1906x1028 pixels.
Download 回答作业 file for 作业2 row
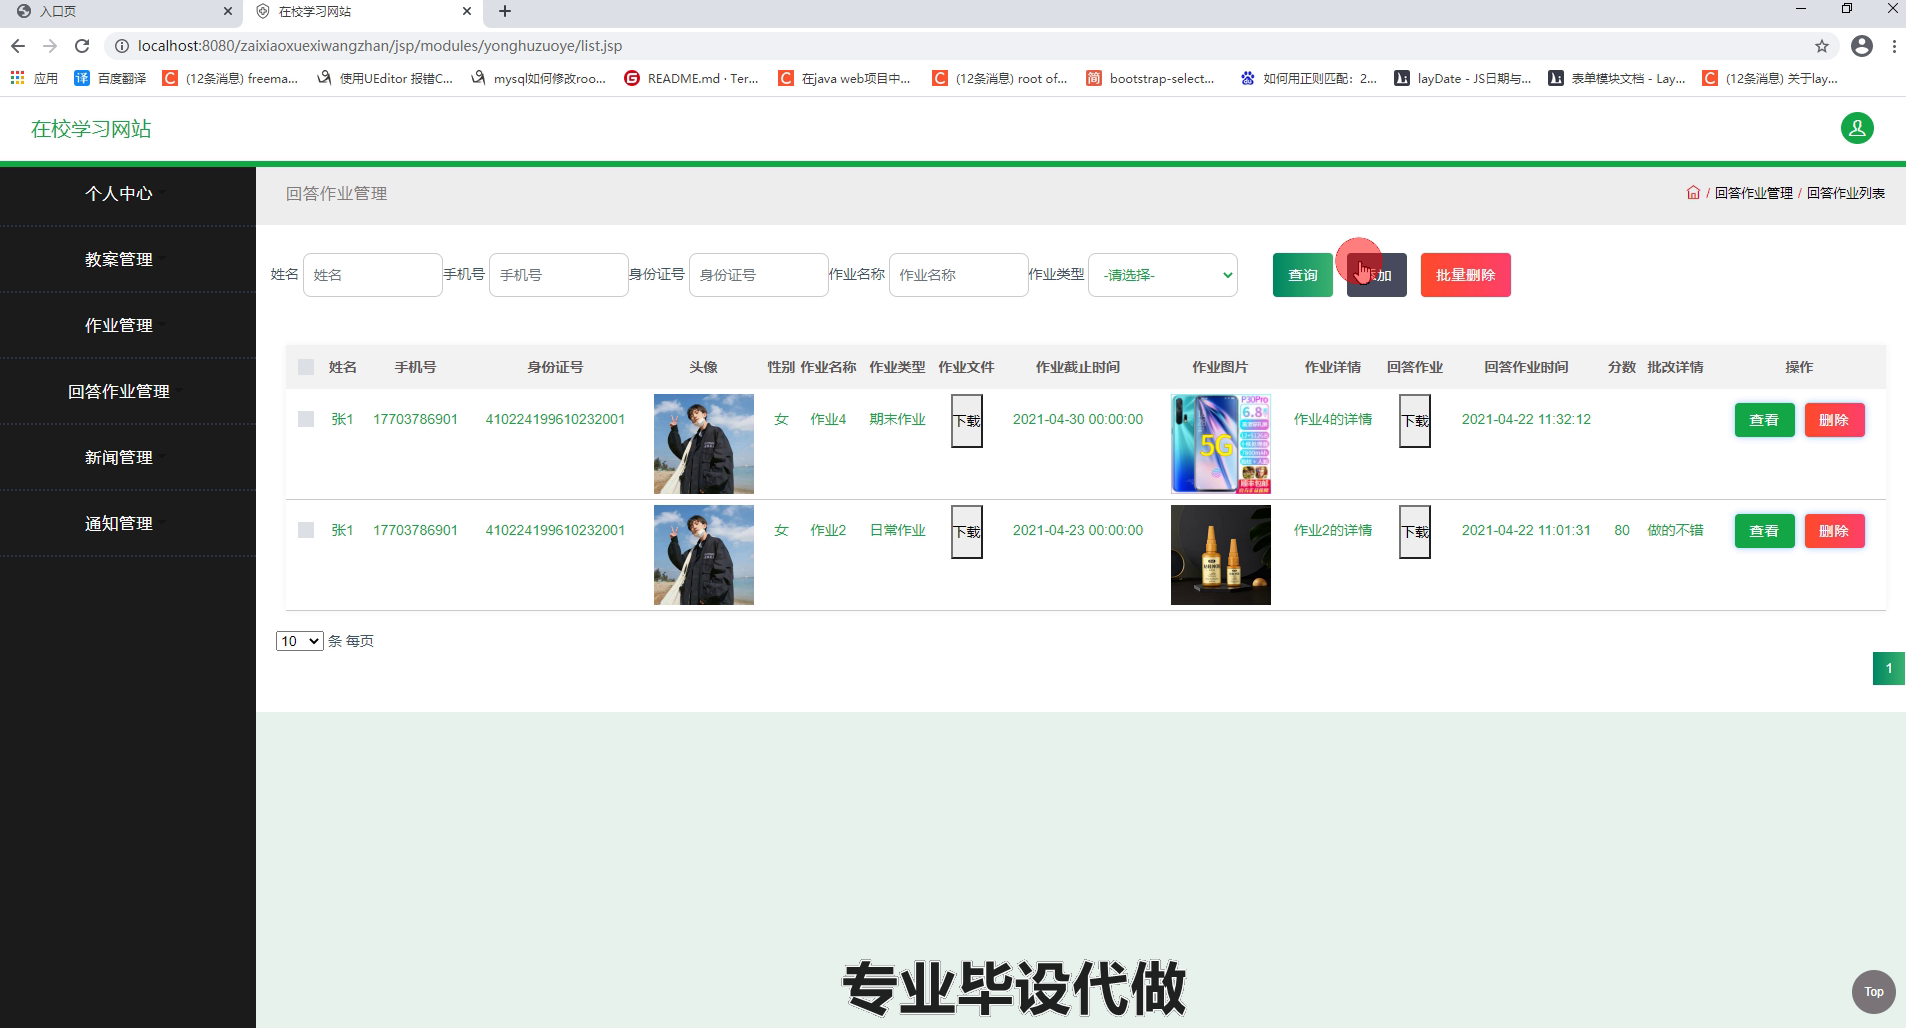click(1414, 532)
